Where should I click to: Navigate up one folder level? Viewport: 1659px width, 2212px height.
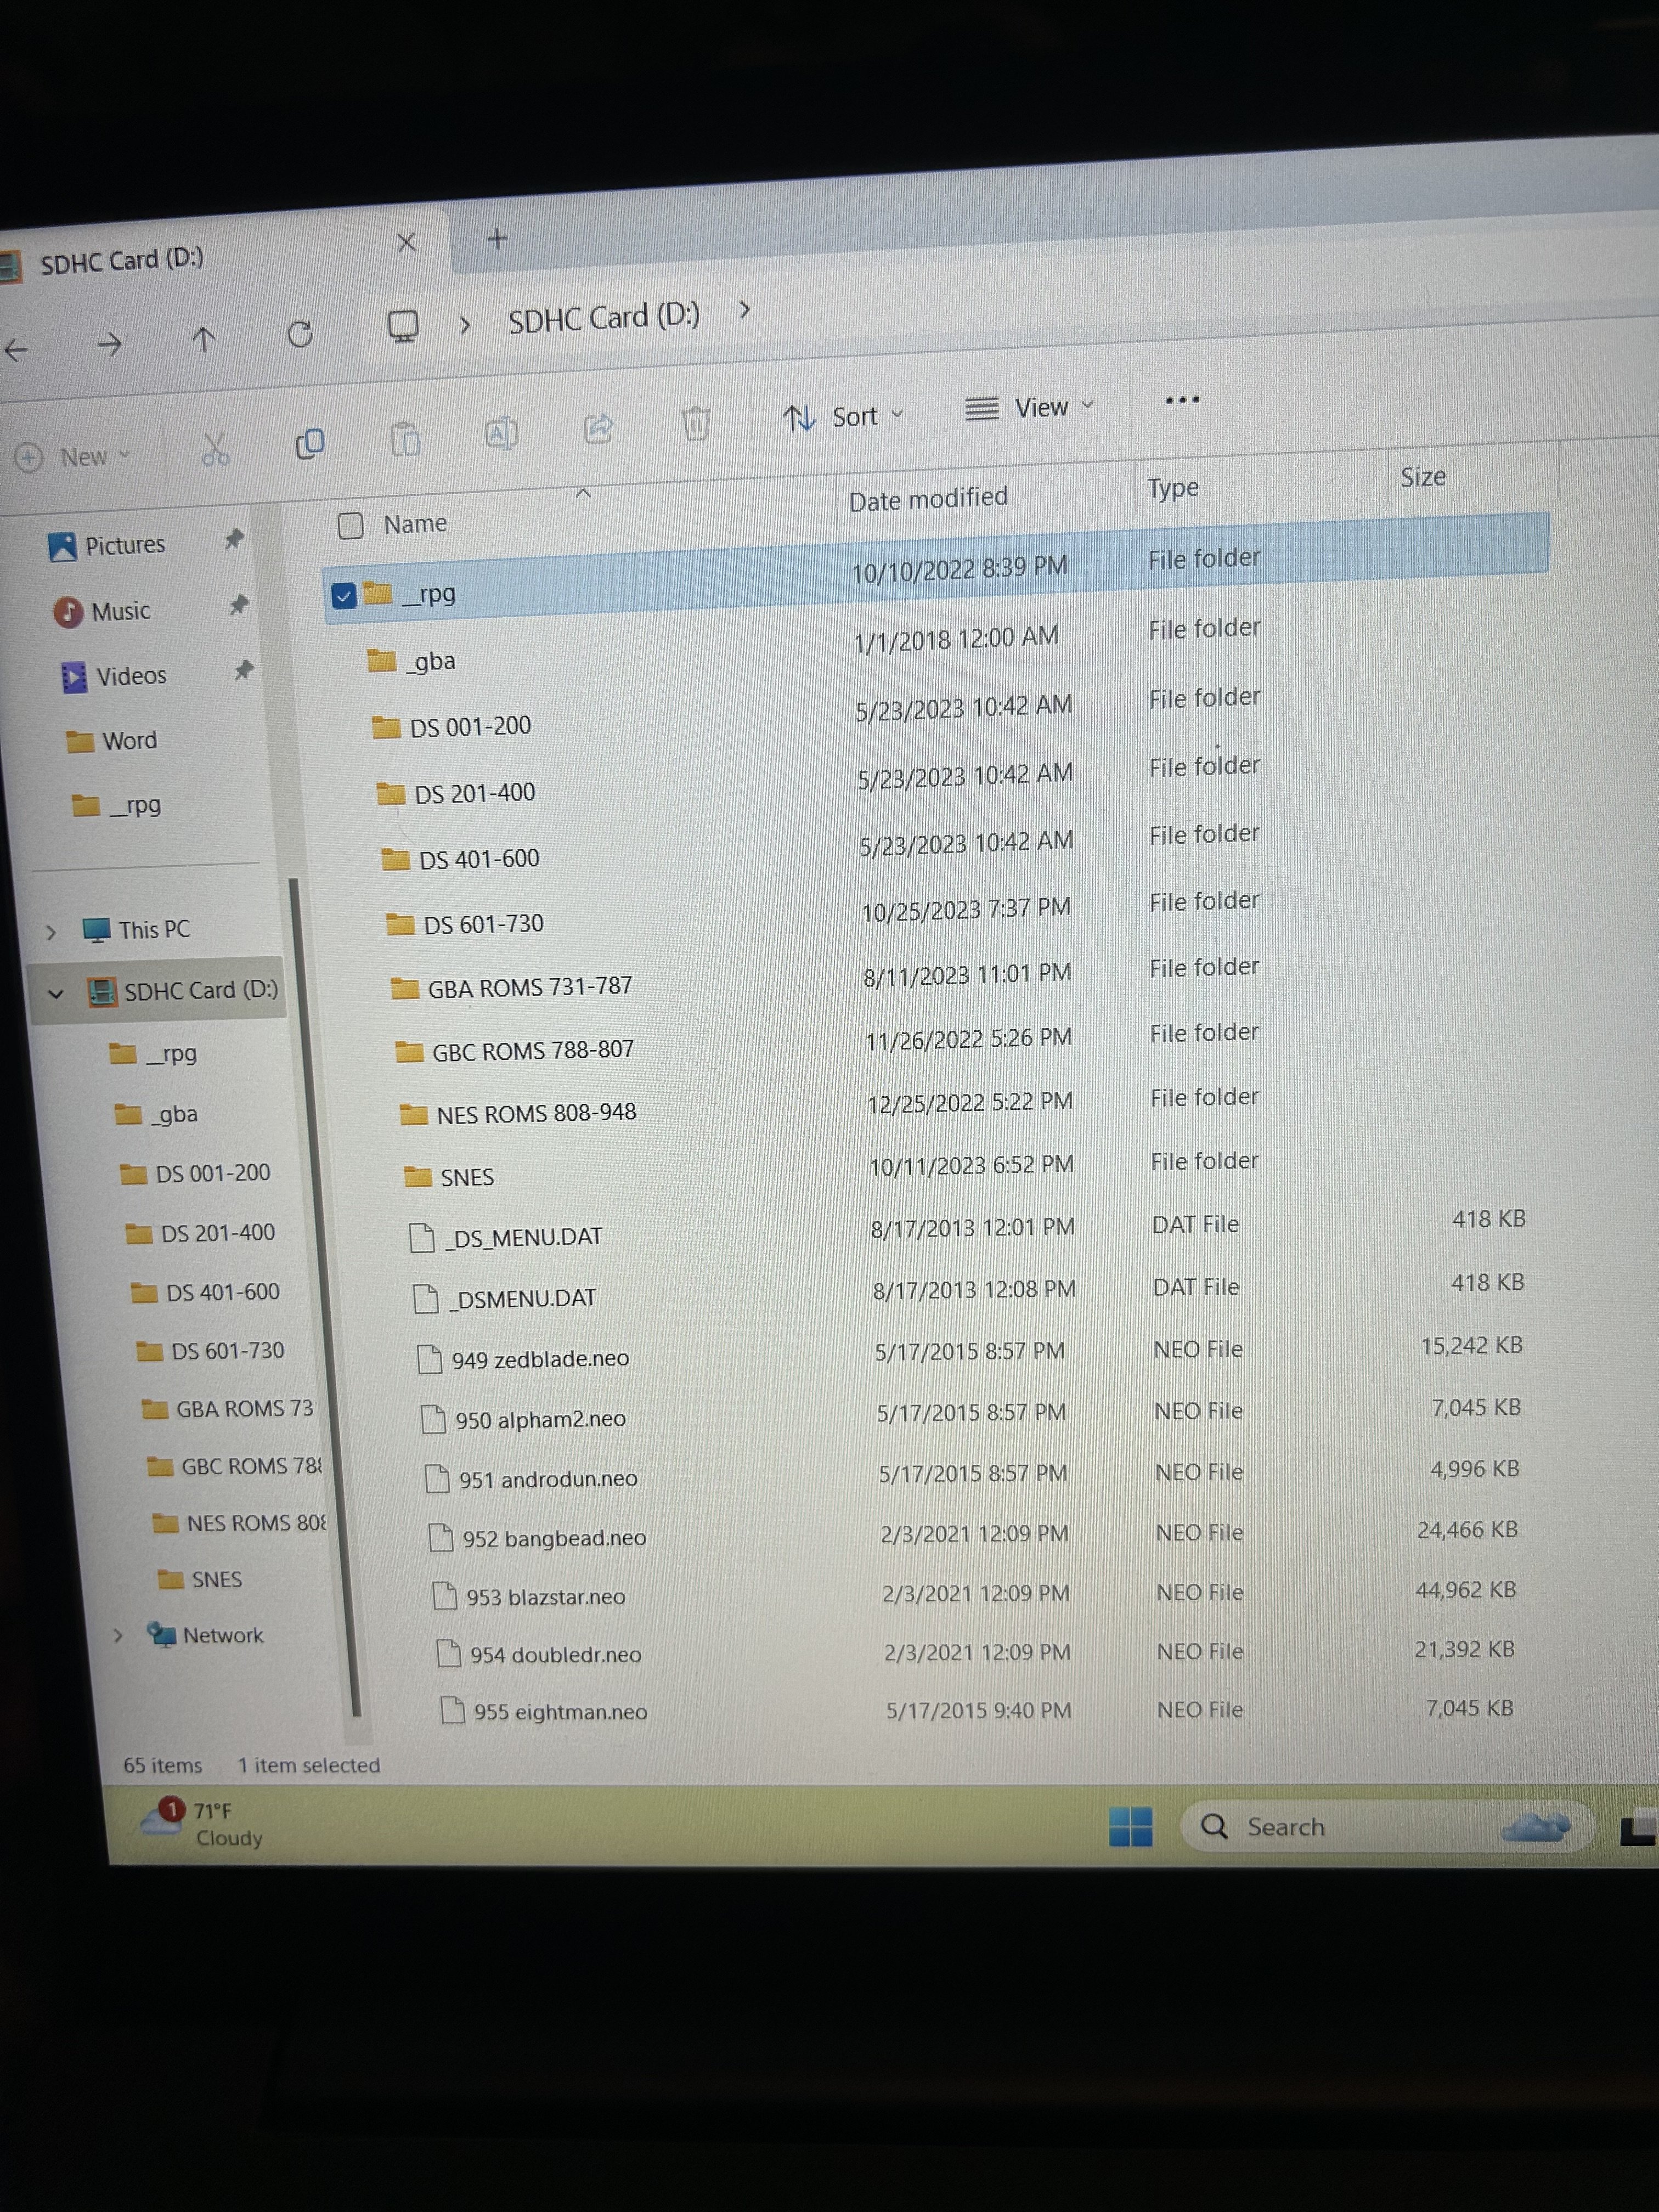203,340
